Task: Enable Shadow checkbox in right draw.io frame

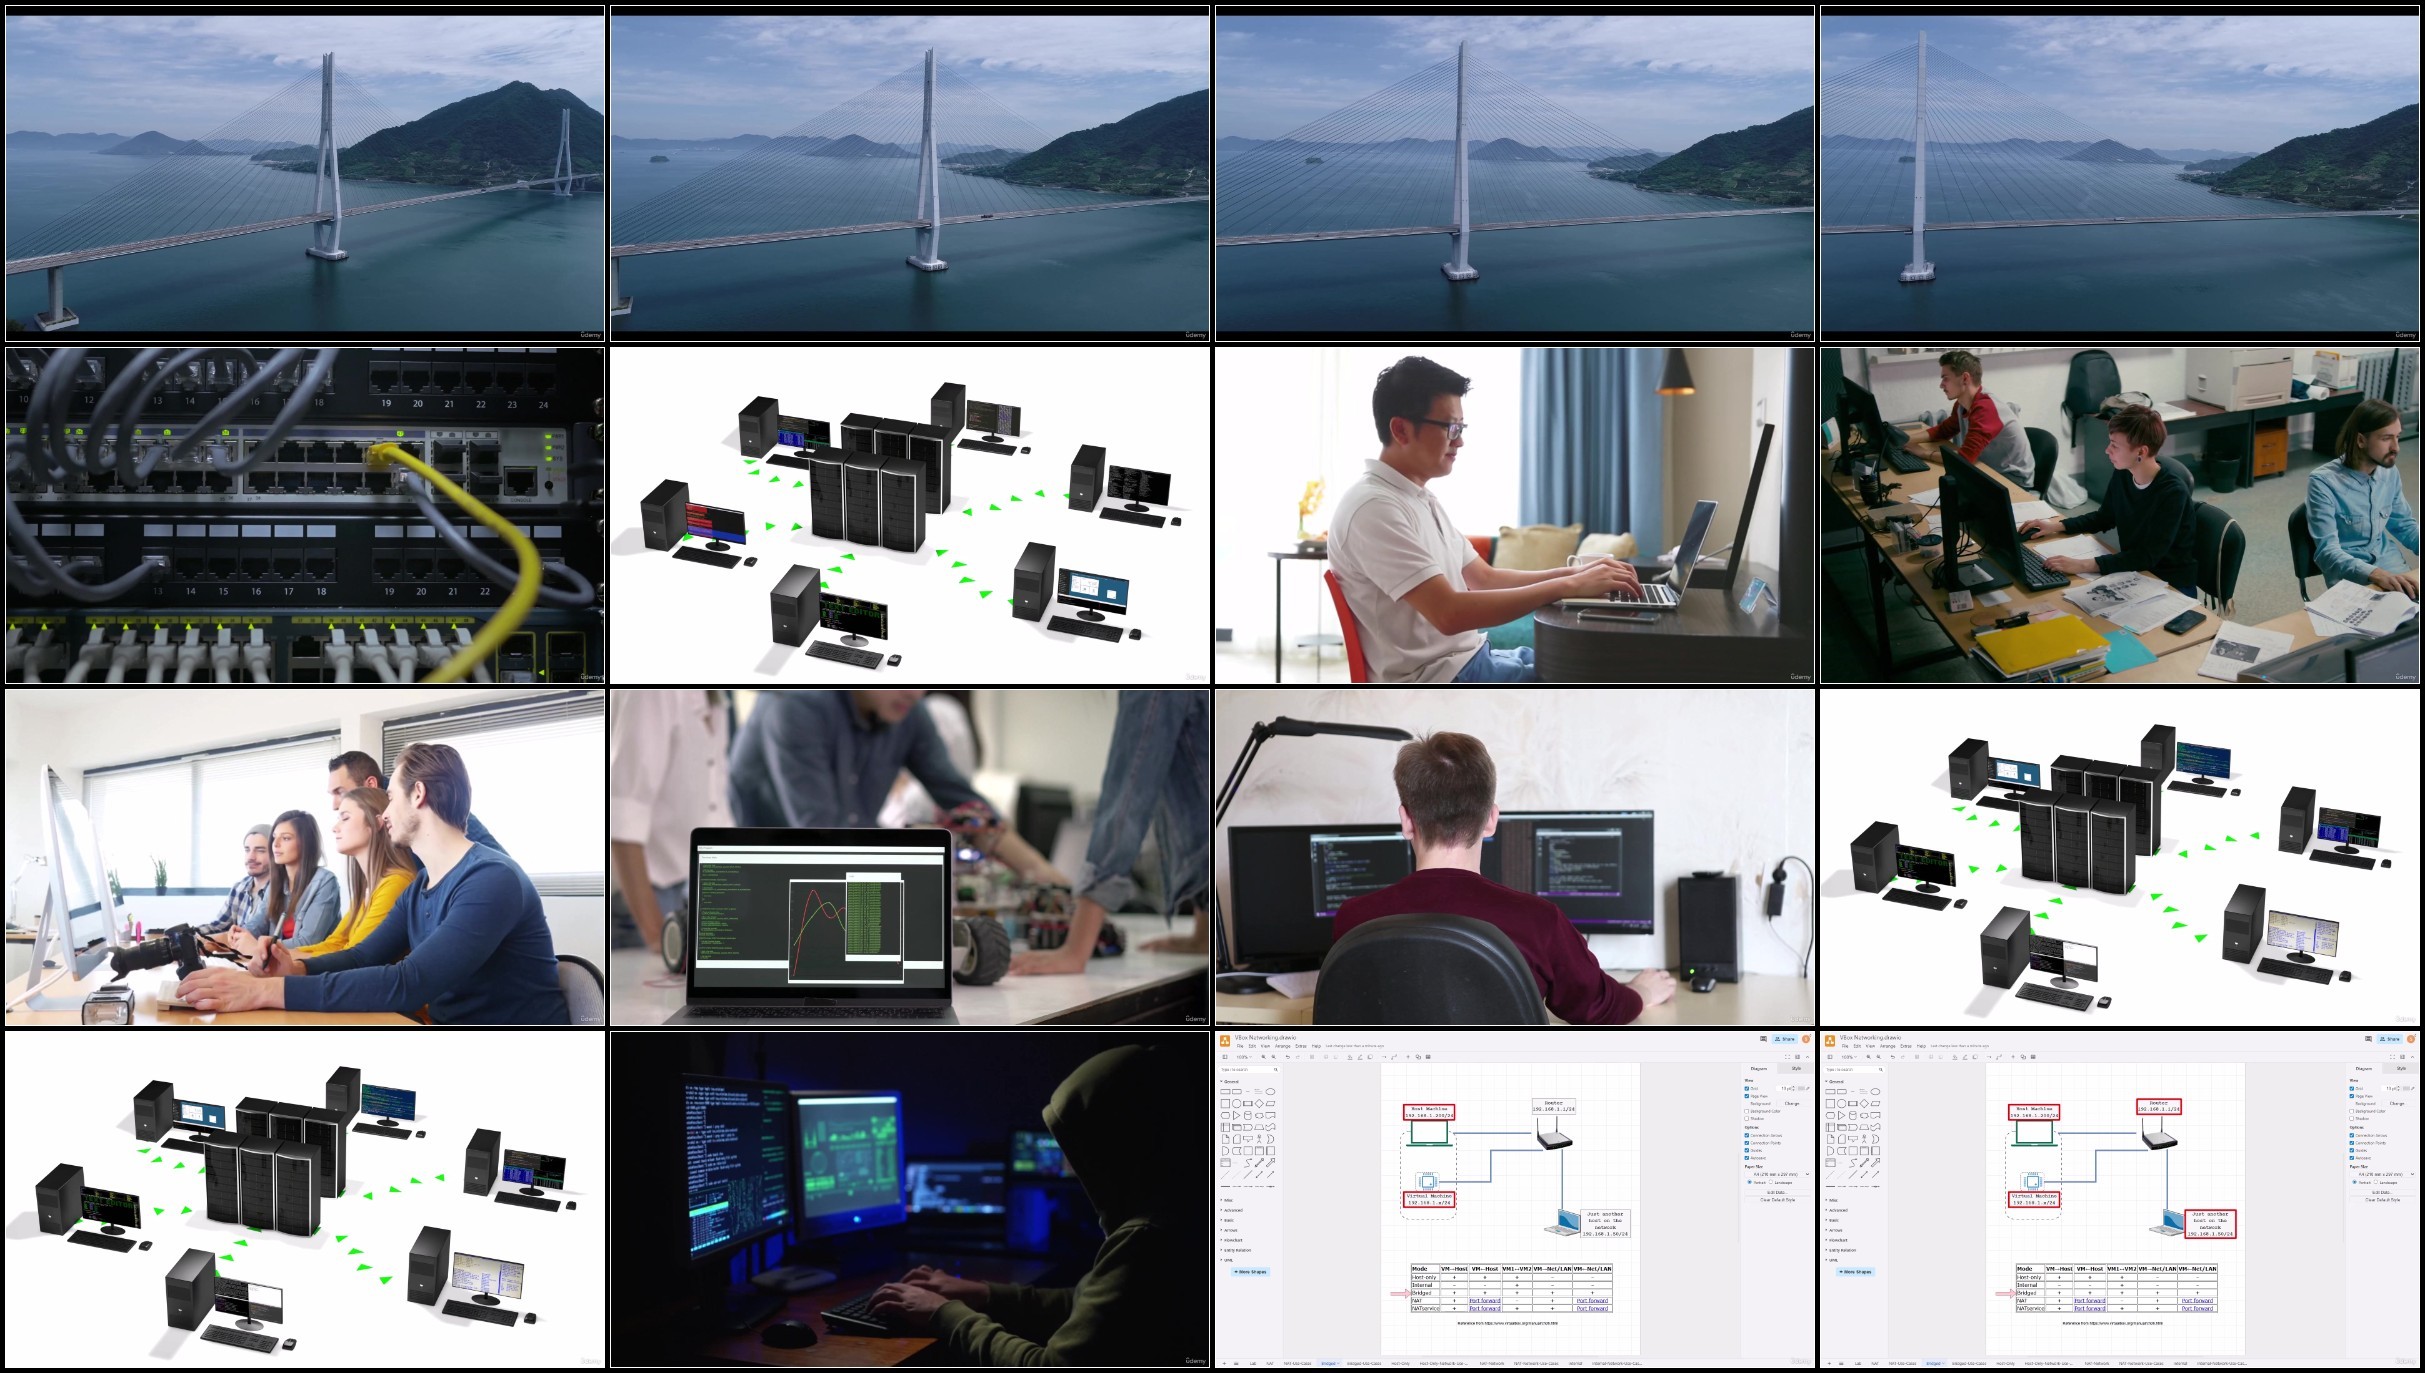Action: pyautogui.click(x=2352, y=1119)
